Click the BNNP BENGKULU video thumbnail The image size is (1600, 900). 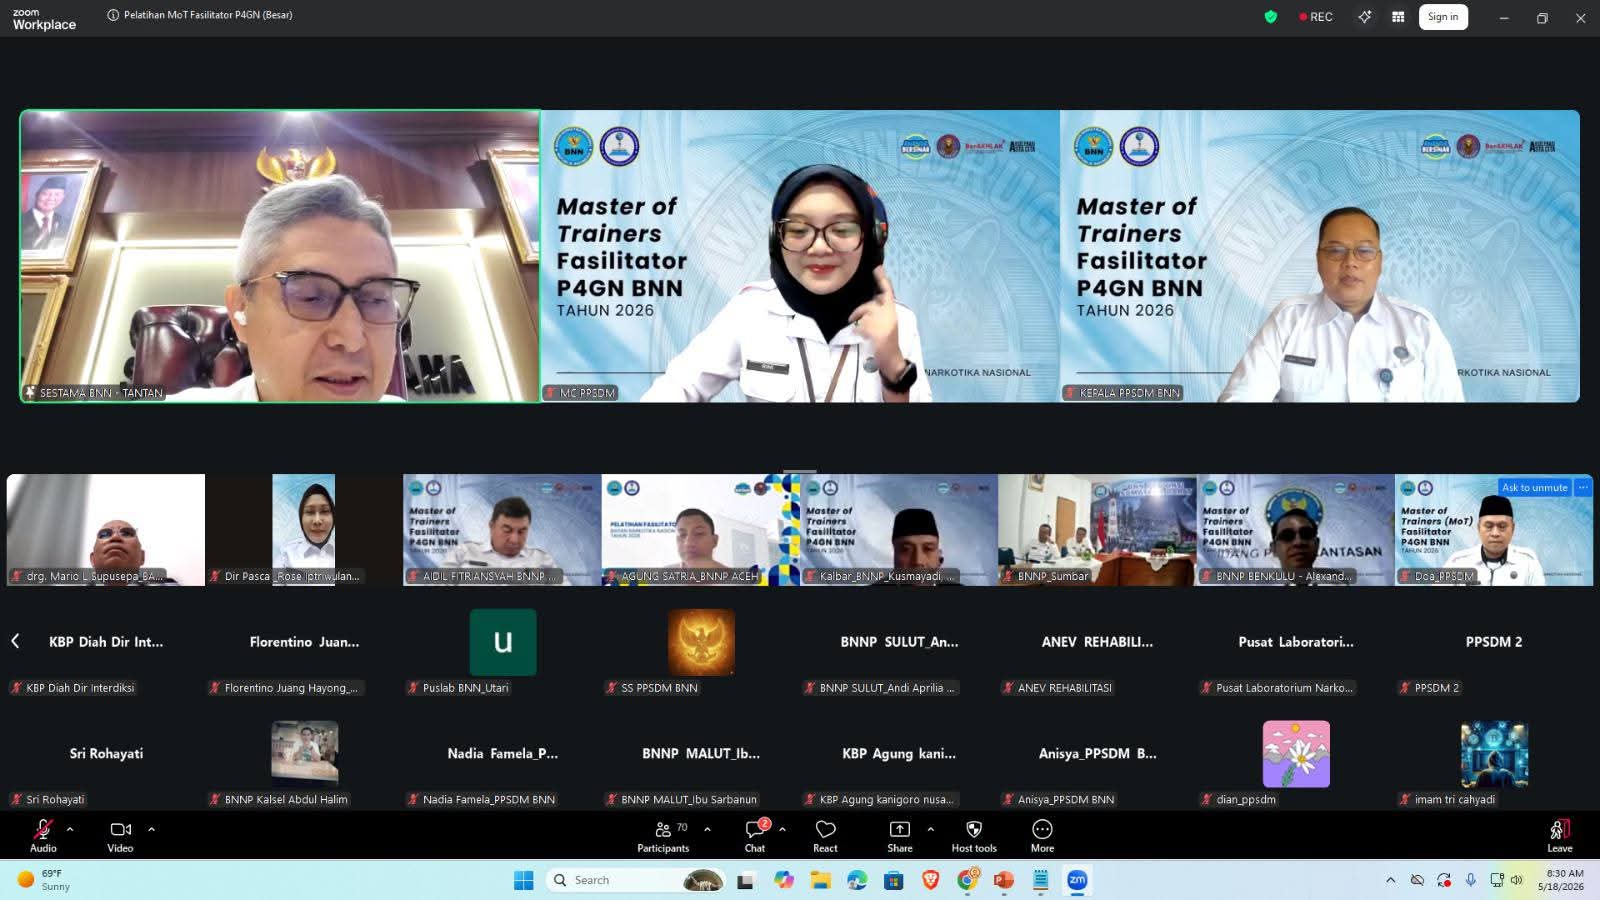1296,530
